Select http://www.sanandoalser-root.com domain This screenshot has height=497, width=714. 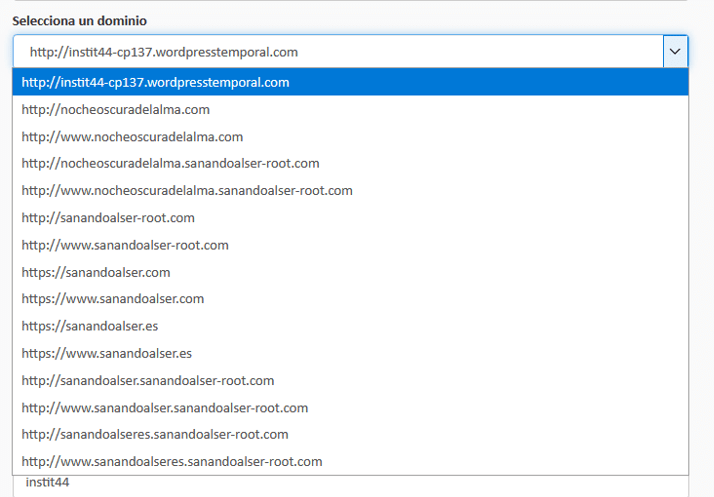click(x=351, y=245)
